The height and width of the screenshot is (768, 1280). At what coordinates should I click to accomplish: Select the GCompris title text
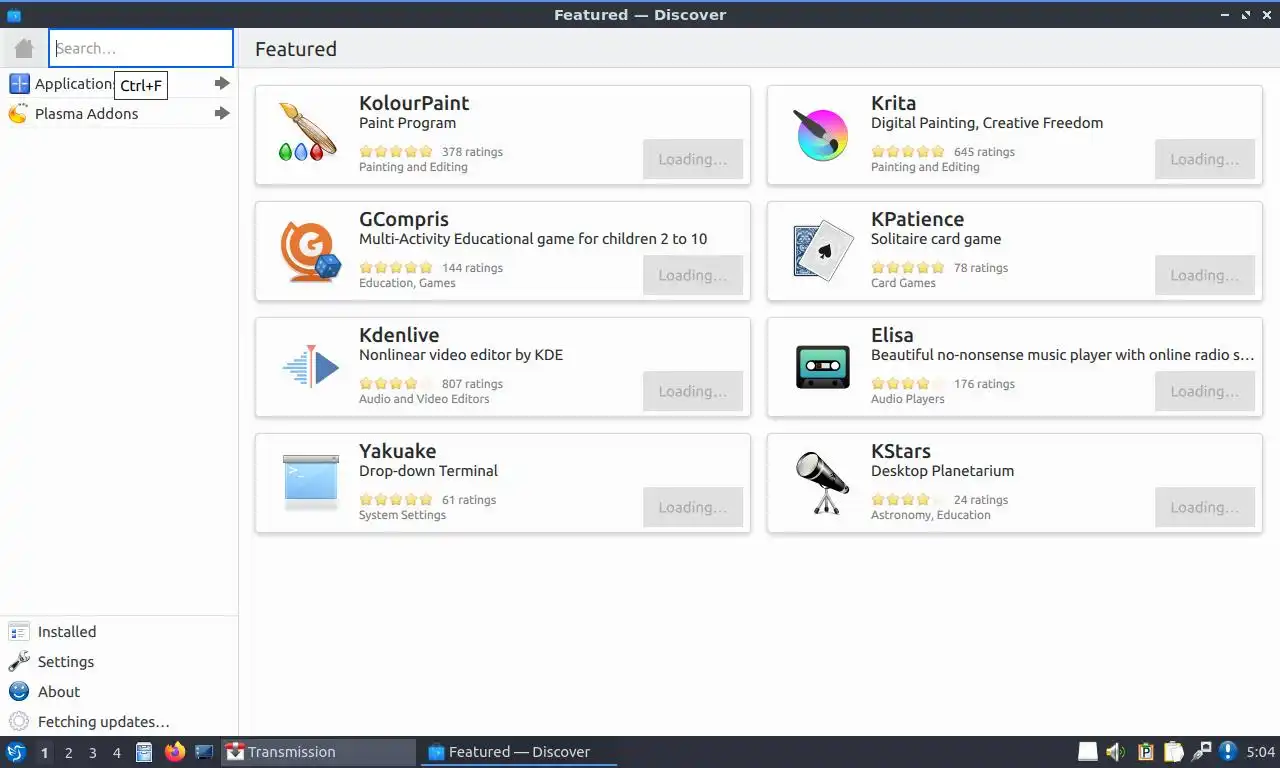coord(404,219)
